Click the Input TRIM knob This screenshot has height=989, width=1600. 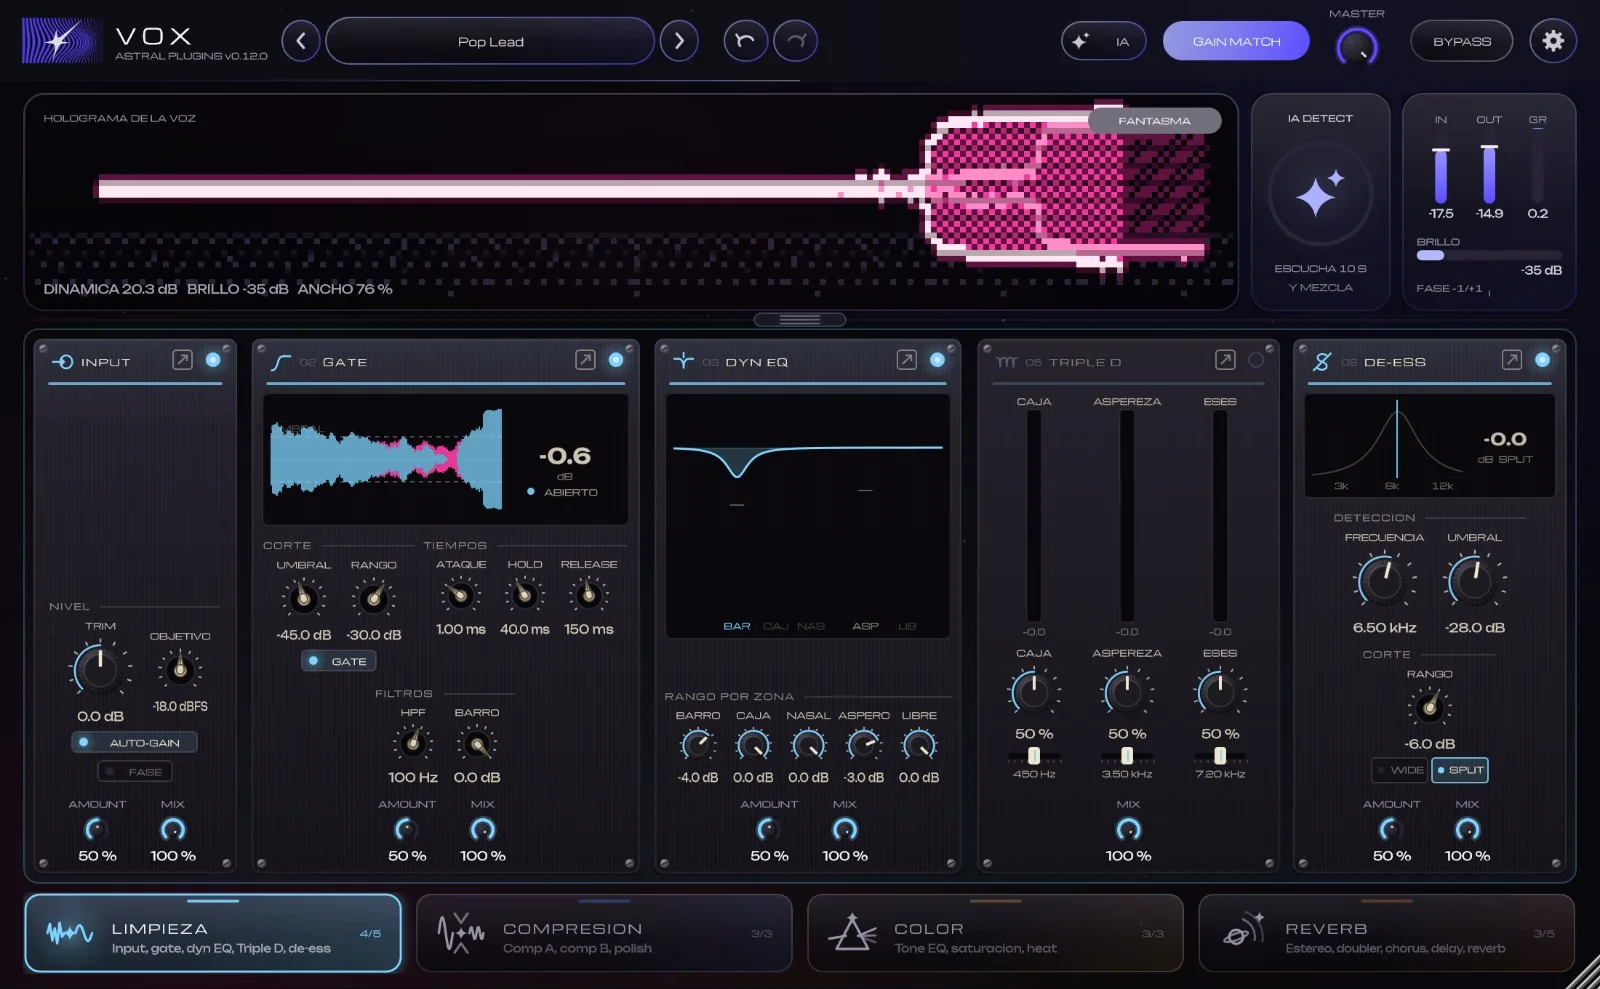pyautogui.click(x=100, y=669)
